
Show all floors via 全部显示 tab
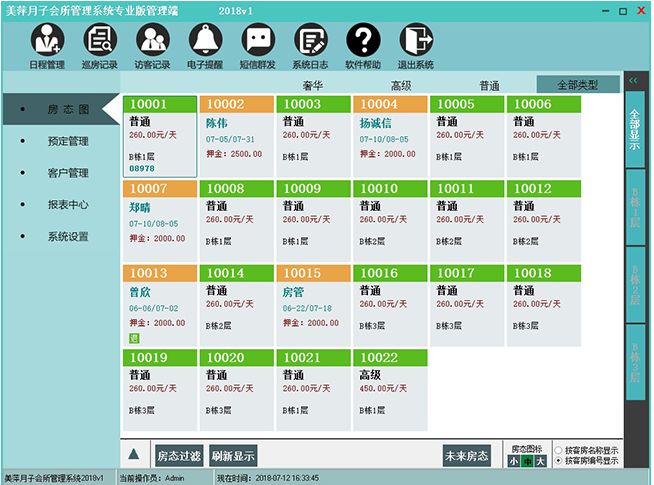tap(635, 129)
